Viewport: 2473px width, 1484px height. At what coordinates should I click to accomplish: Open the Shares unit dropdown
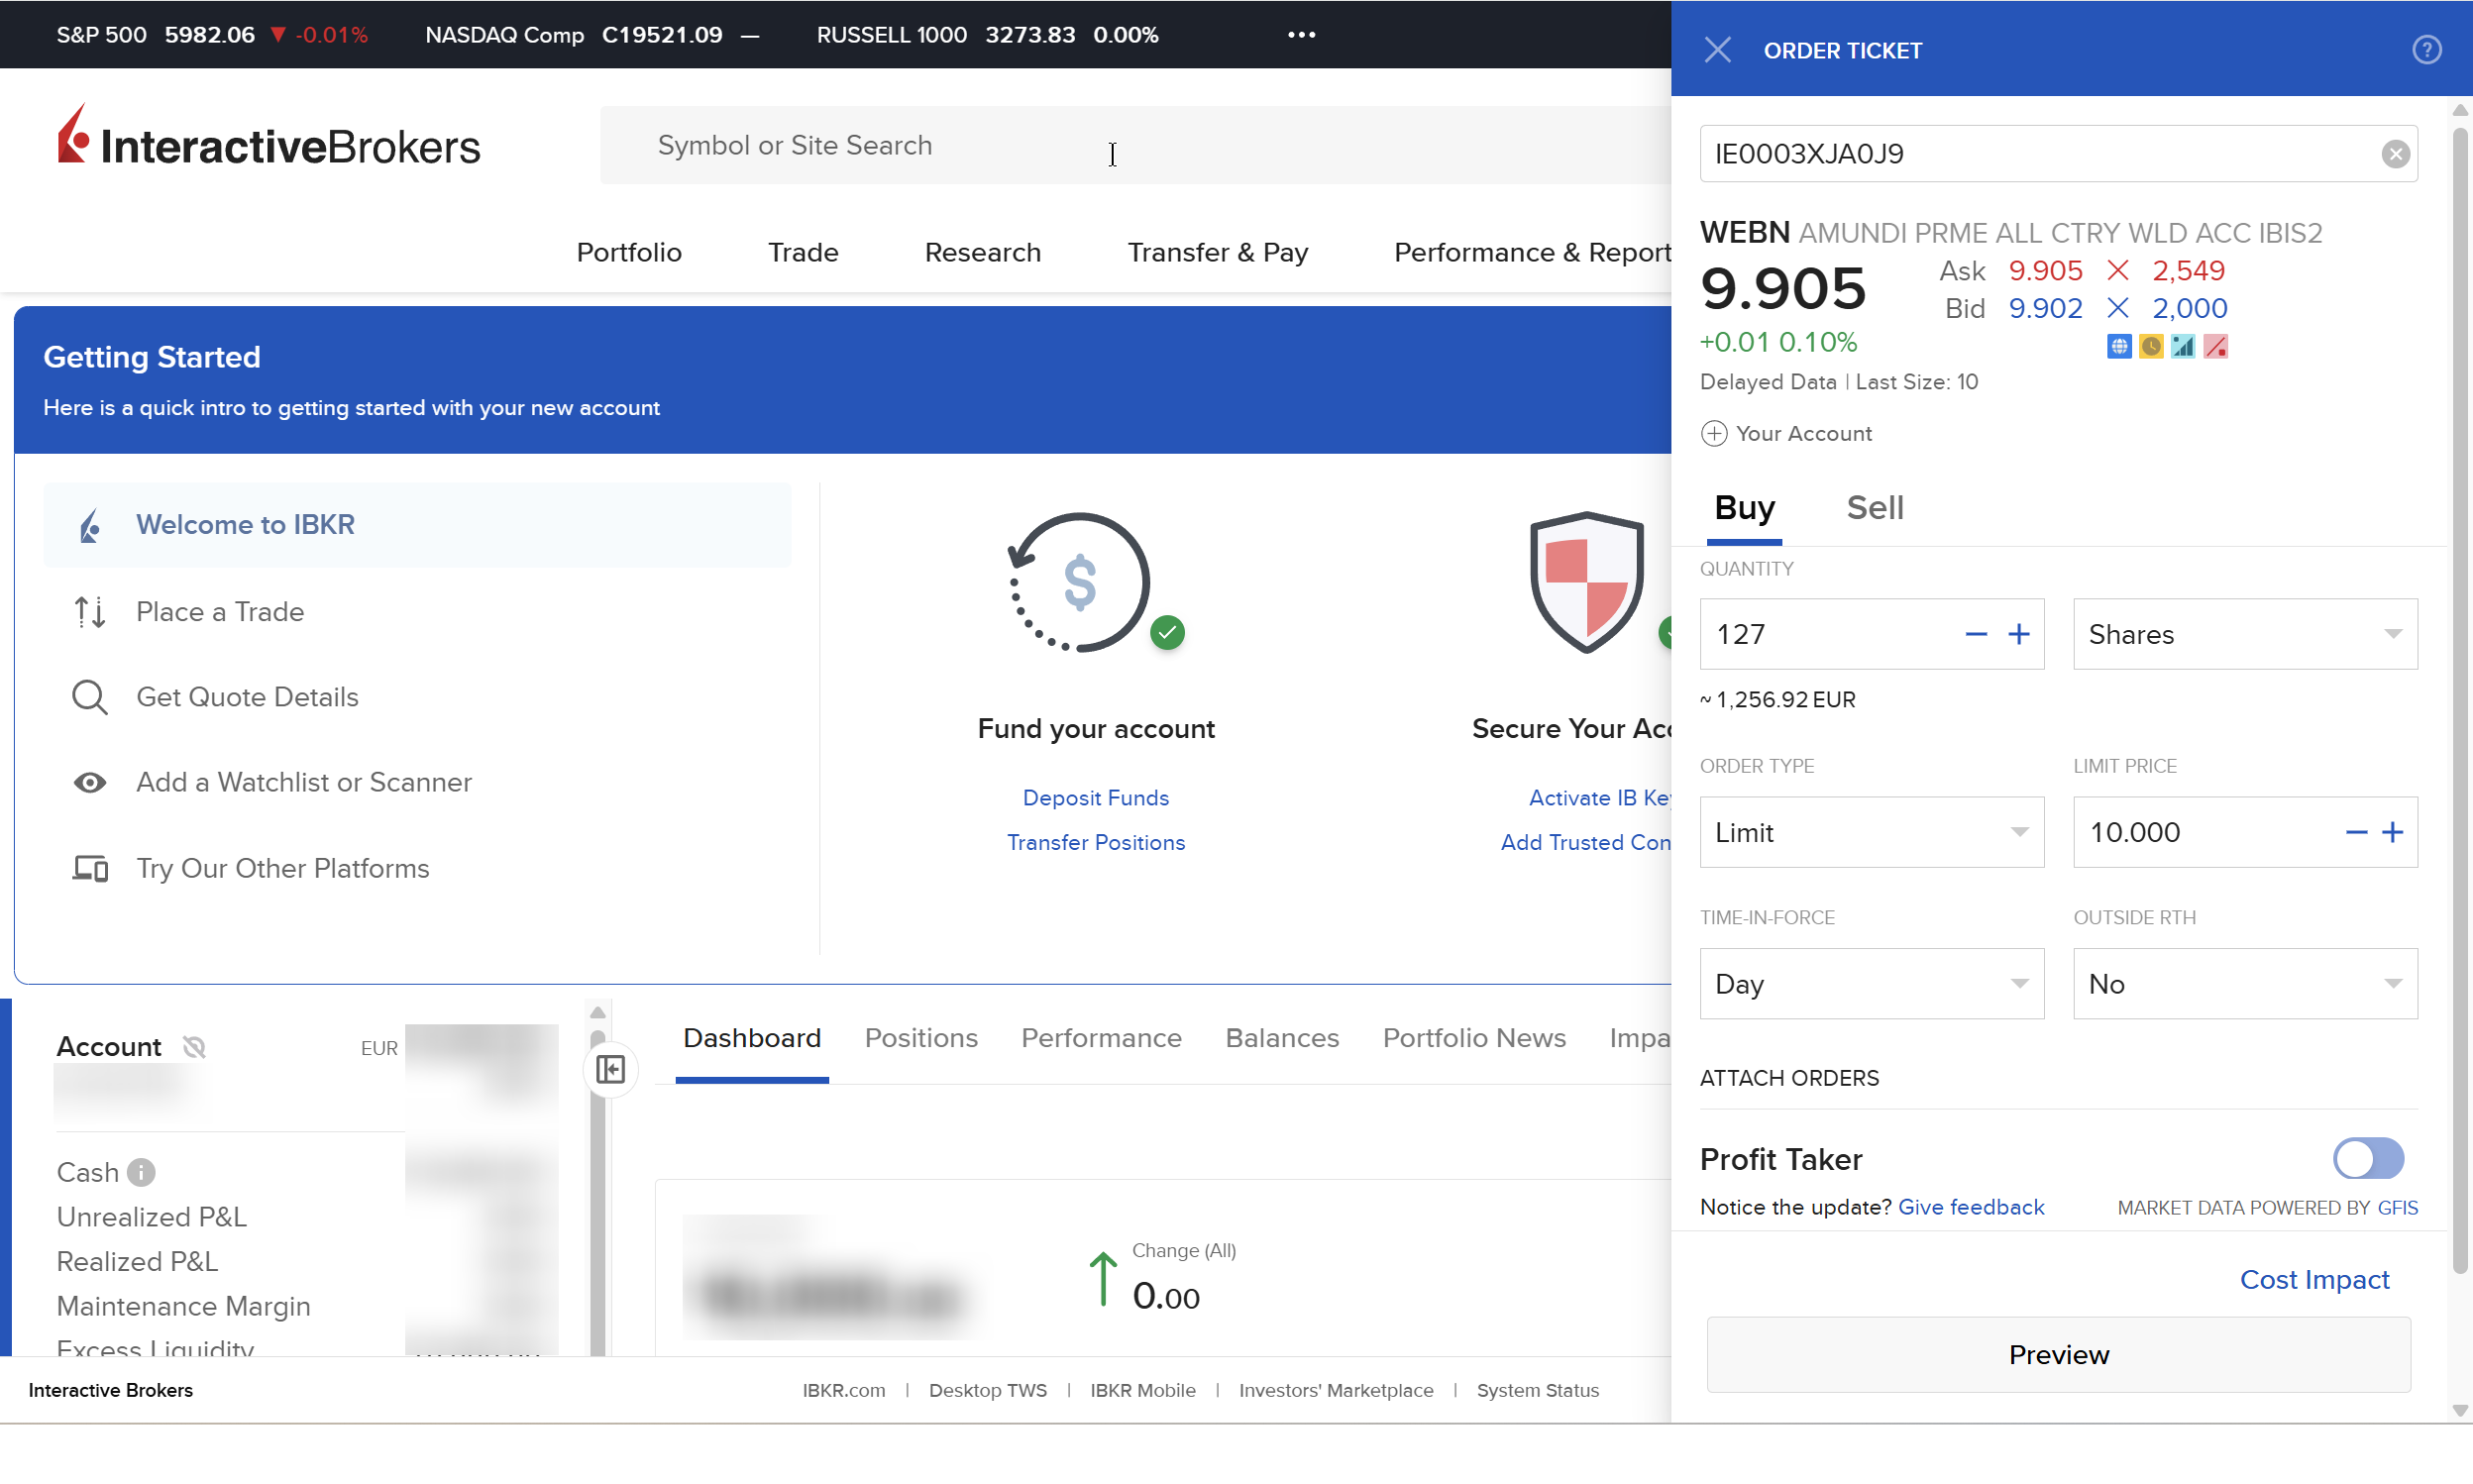[x=2244, y=634]
